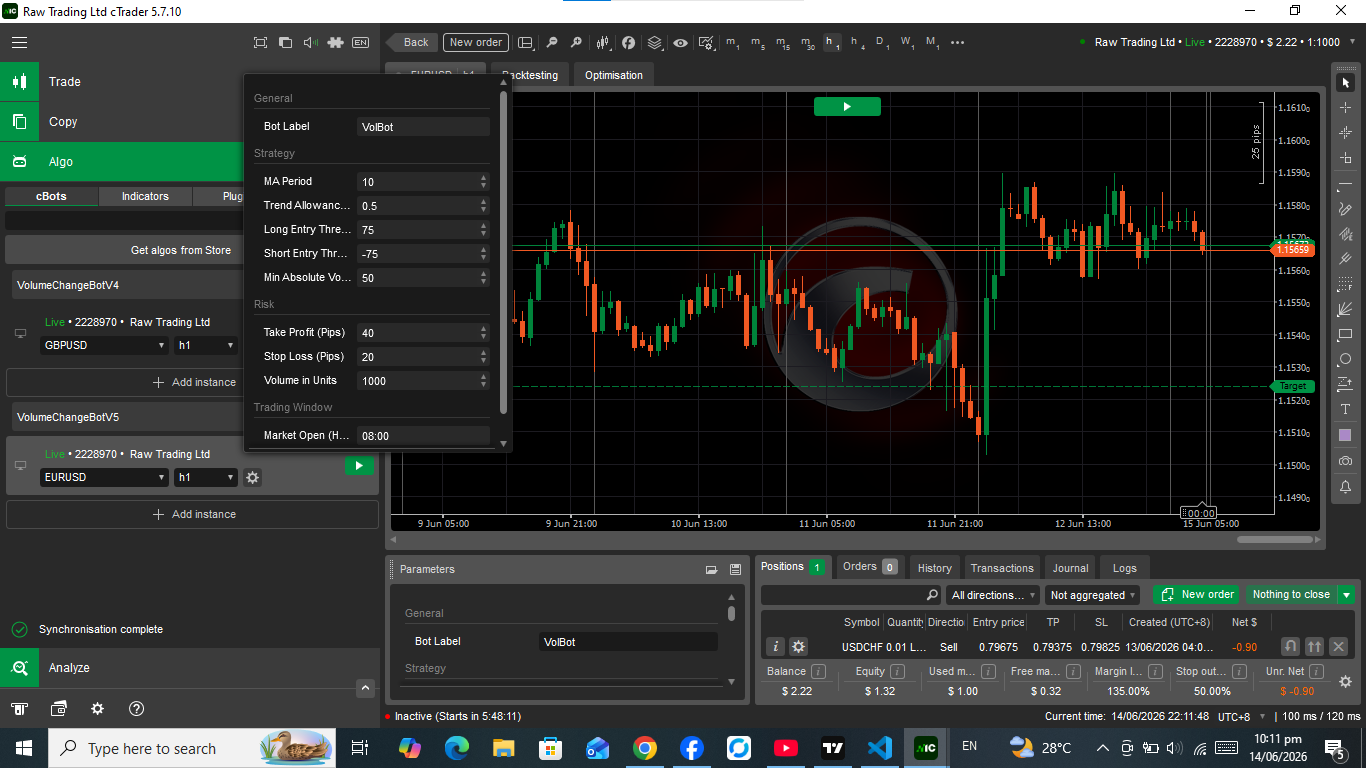Reverse the USDCHF position
Viewport: 1366px width, 768px height.
tap(1291, 647)
